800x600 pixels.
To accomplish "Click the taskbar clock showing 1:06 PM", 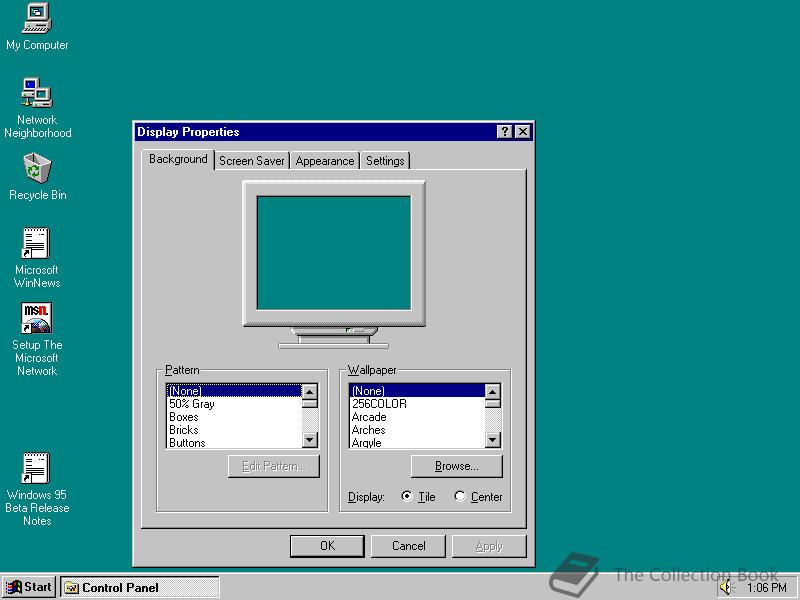I will (x=767, y=588).
